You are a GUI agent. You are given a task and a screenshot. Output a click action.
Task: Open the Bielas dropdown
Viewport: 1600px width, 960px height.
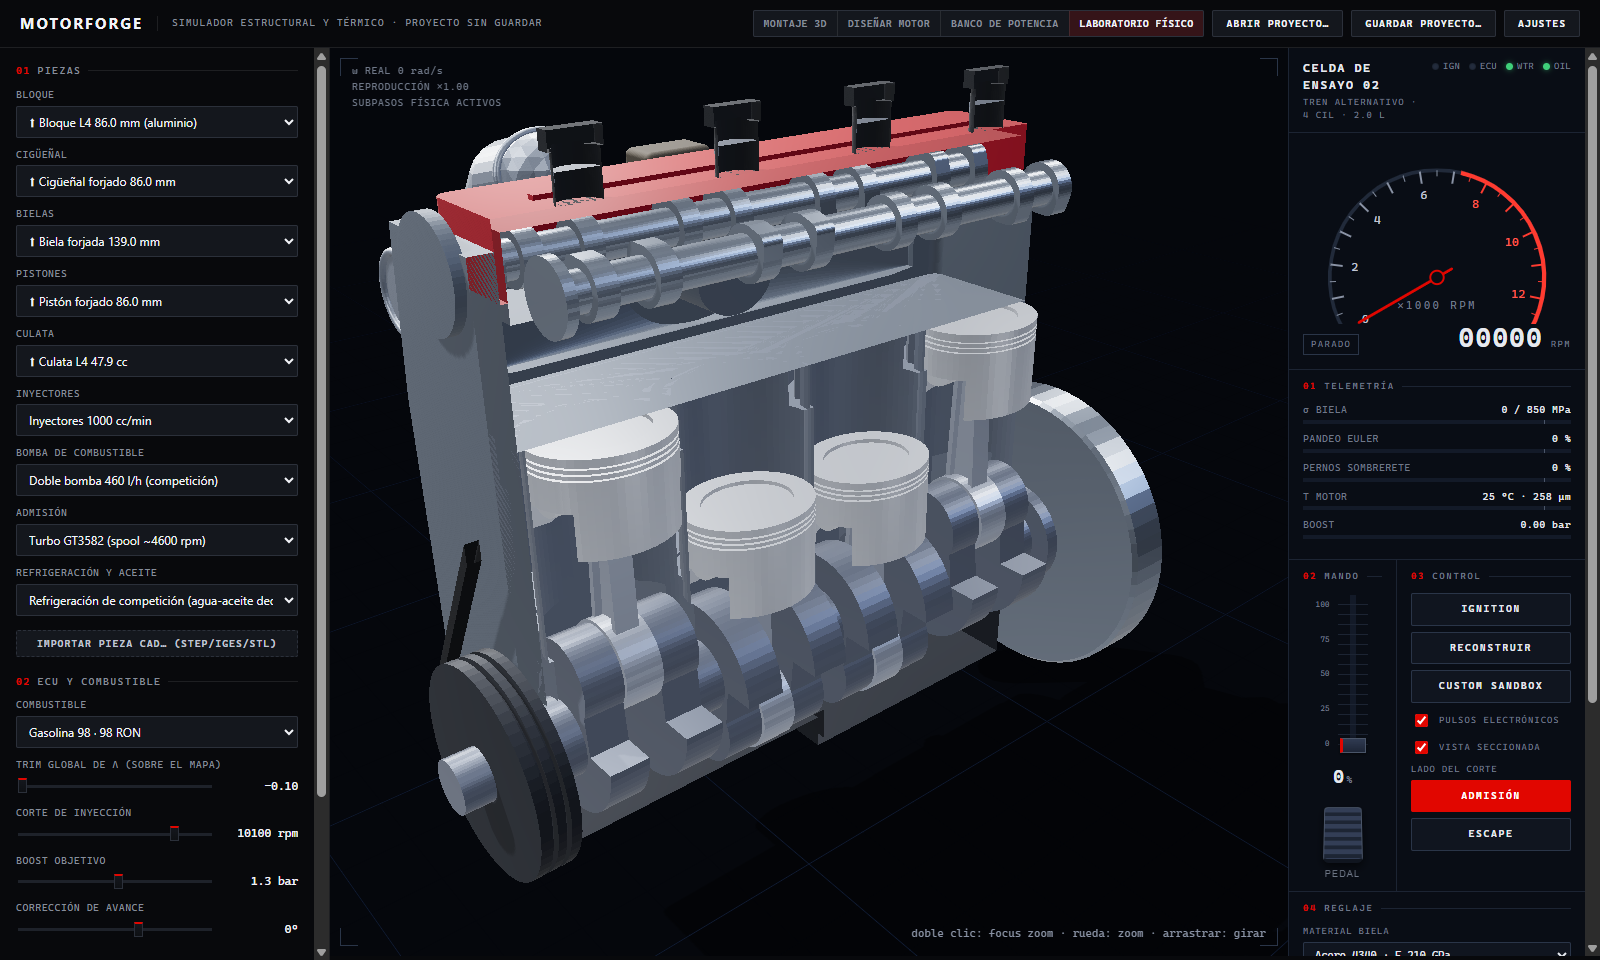pyautogui.click(x=157, y=241)
